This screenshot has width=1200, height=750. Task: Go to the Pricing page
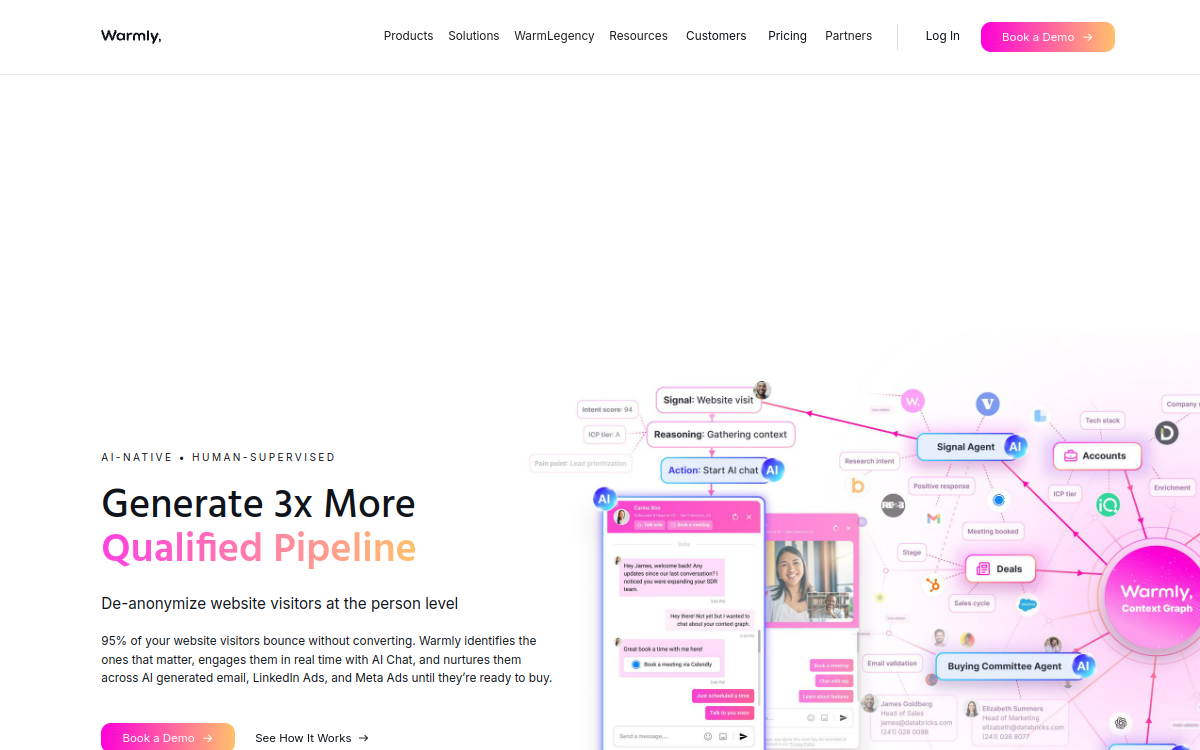pyautogui.click(x=787, y=36)
